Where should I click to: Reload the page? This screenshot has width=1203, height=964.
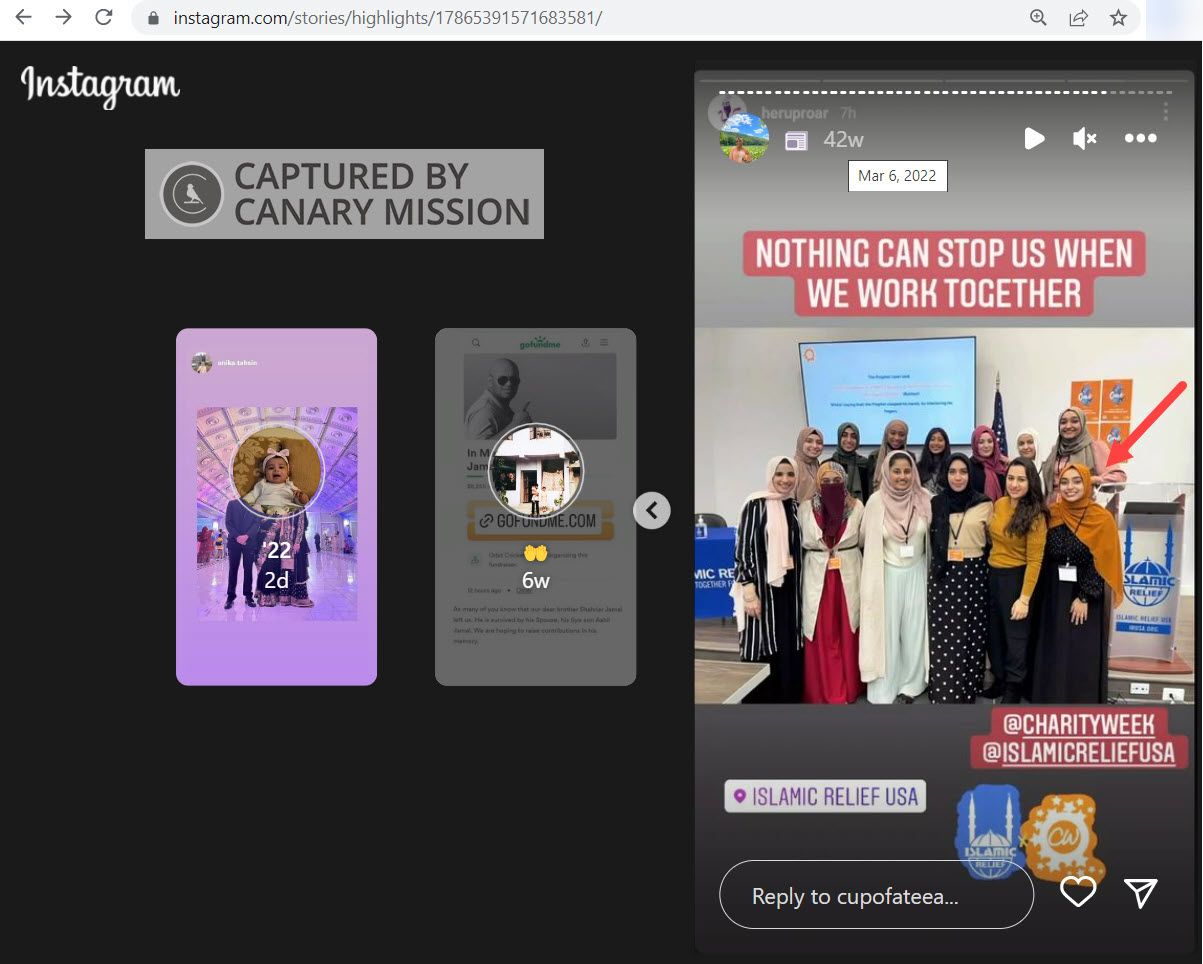coord(102,17)
